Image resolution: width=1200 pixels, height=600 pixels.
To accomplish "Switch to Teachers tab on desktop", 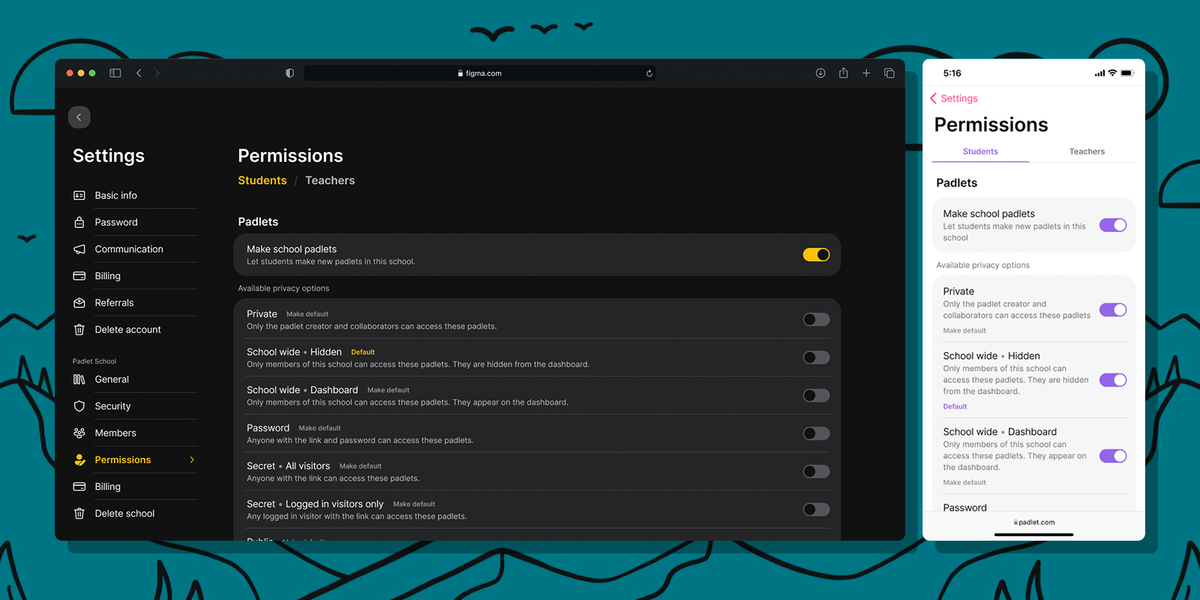I will coord(330,181).
